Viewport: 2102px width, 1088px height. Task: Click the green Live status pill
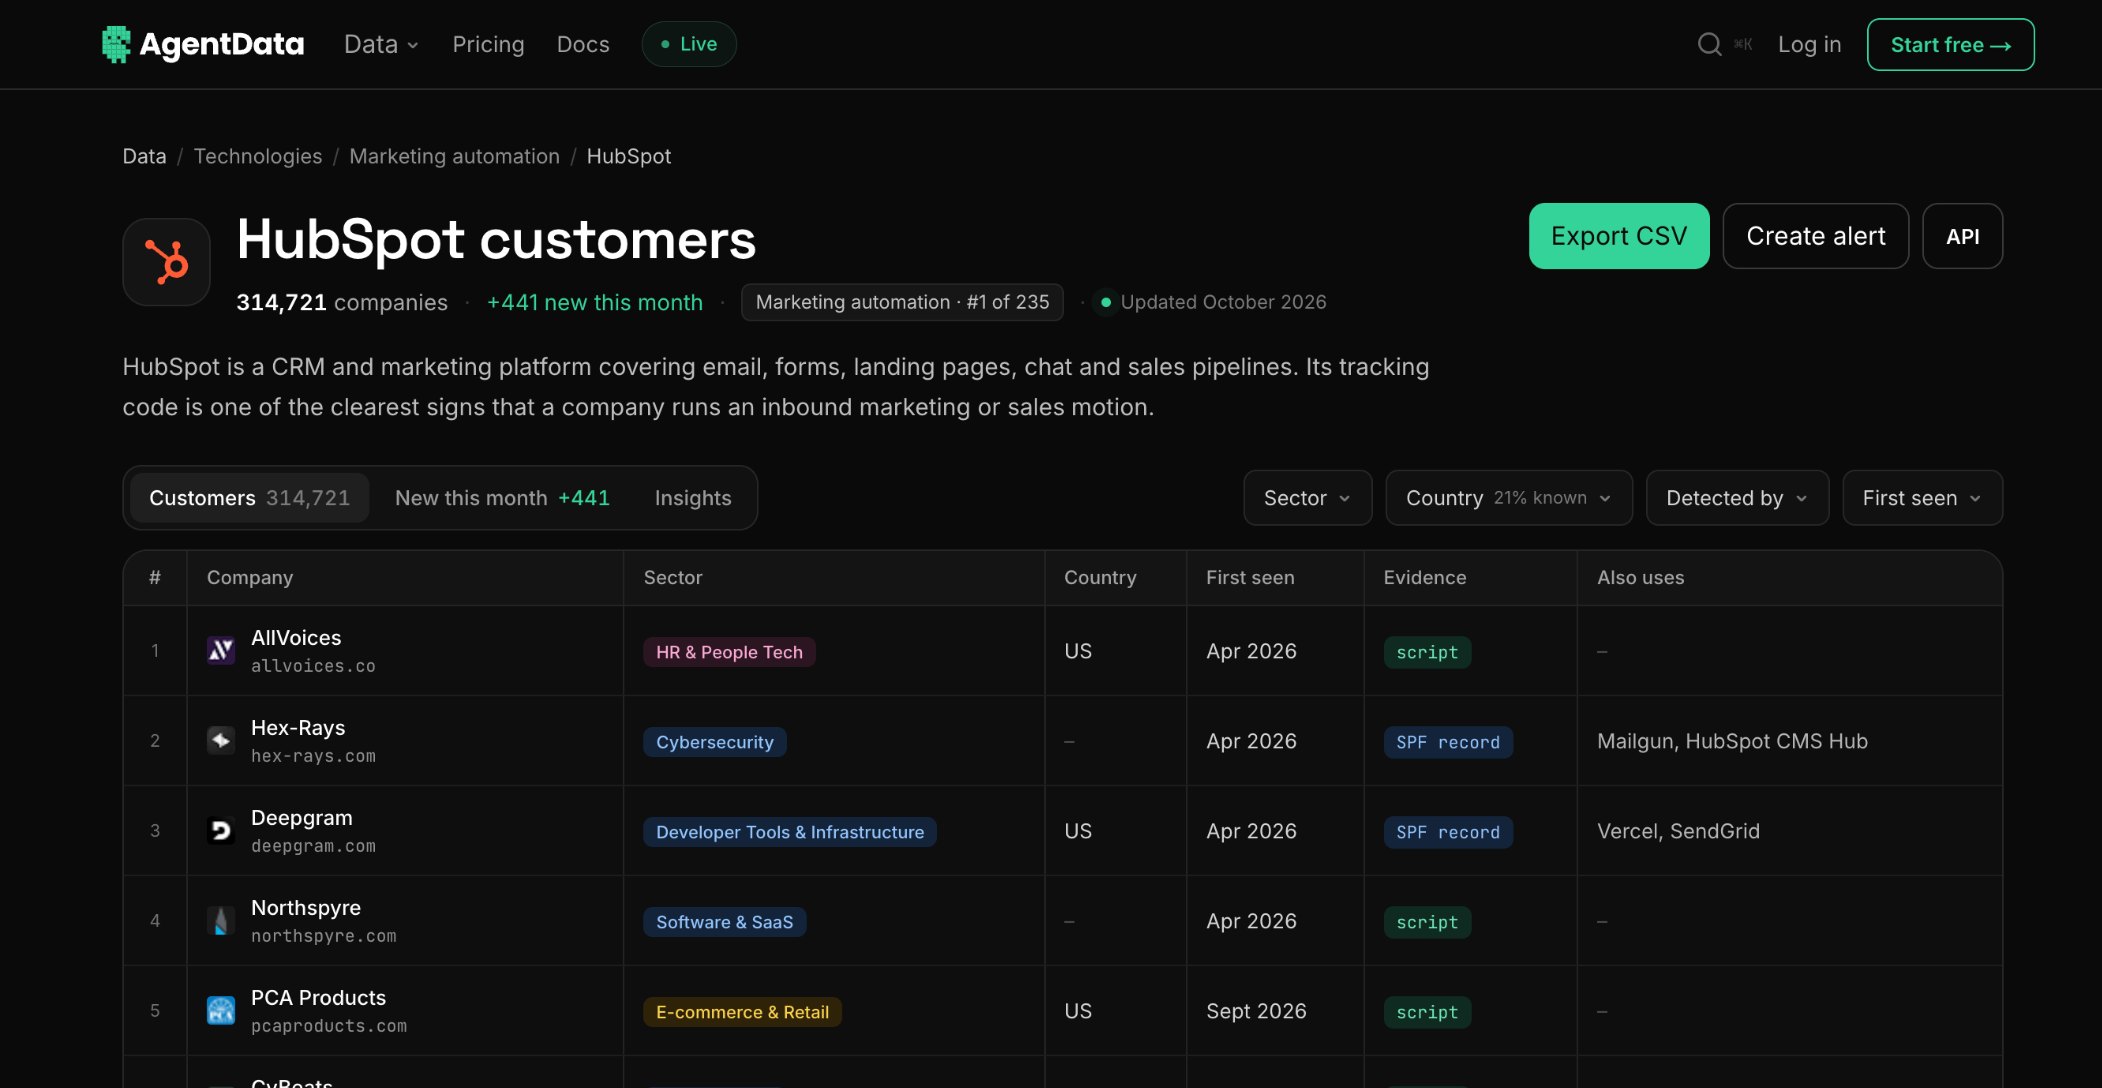coord(689,44)
